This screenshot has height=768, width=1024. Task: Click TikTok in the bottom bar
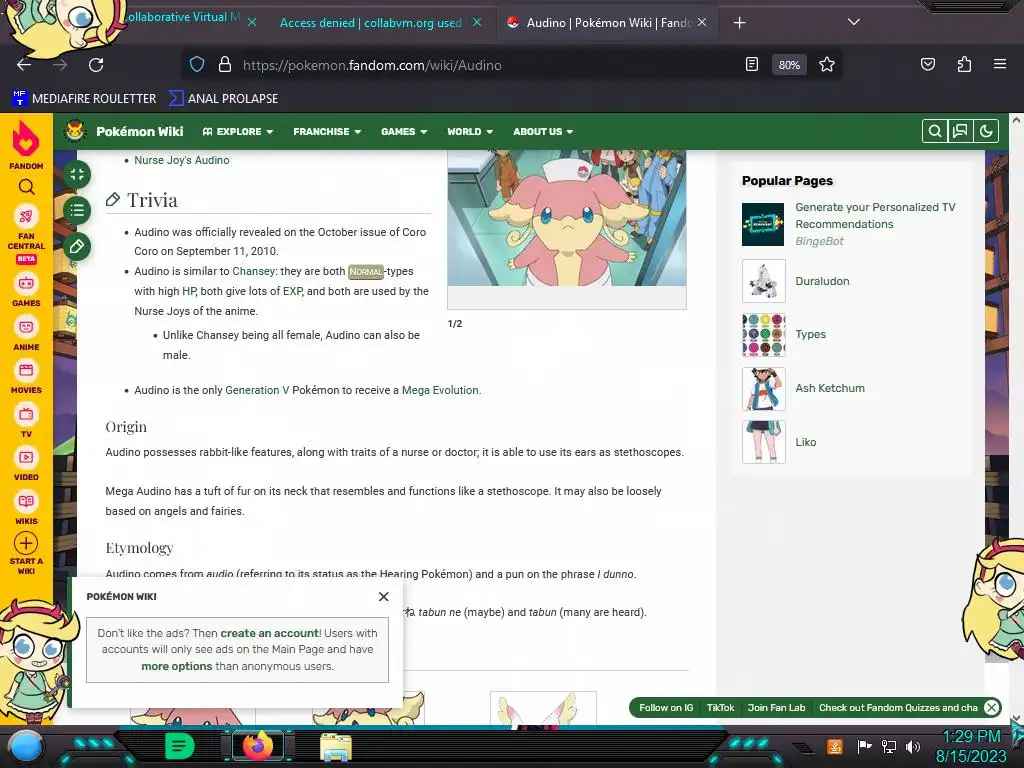pos(720,708)
